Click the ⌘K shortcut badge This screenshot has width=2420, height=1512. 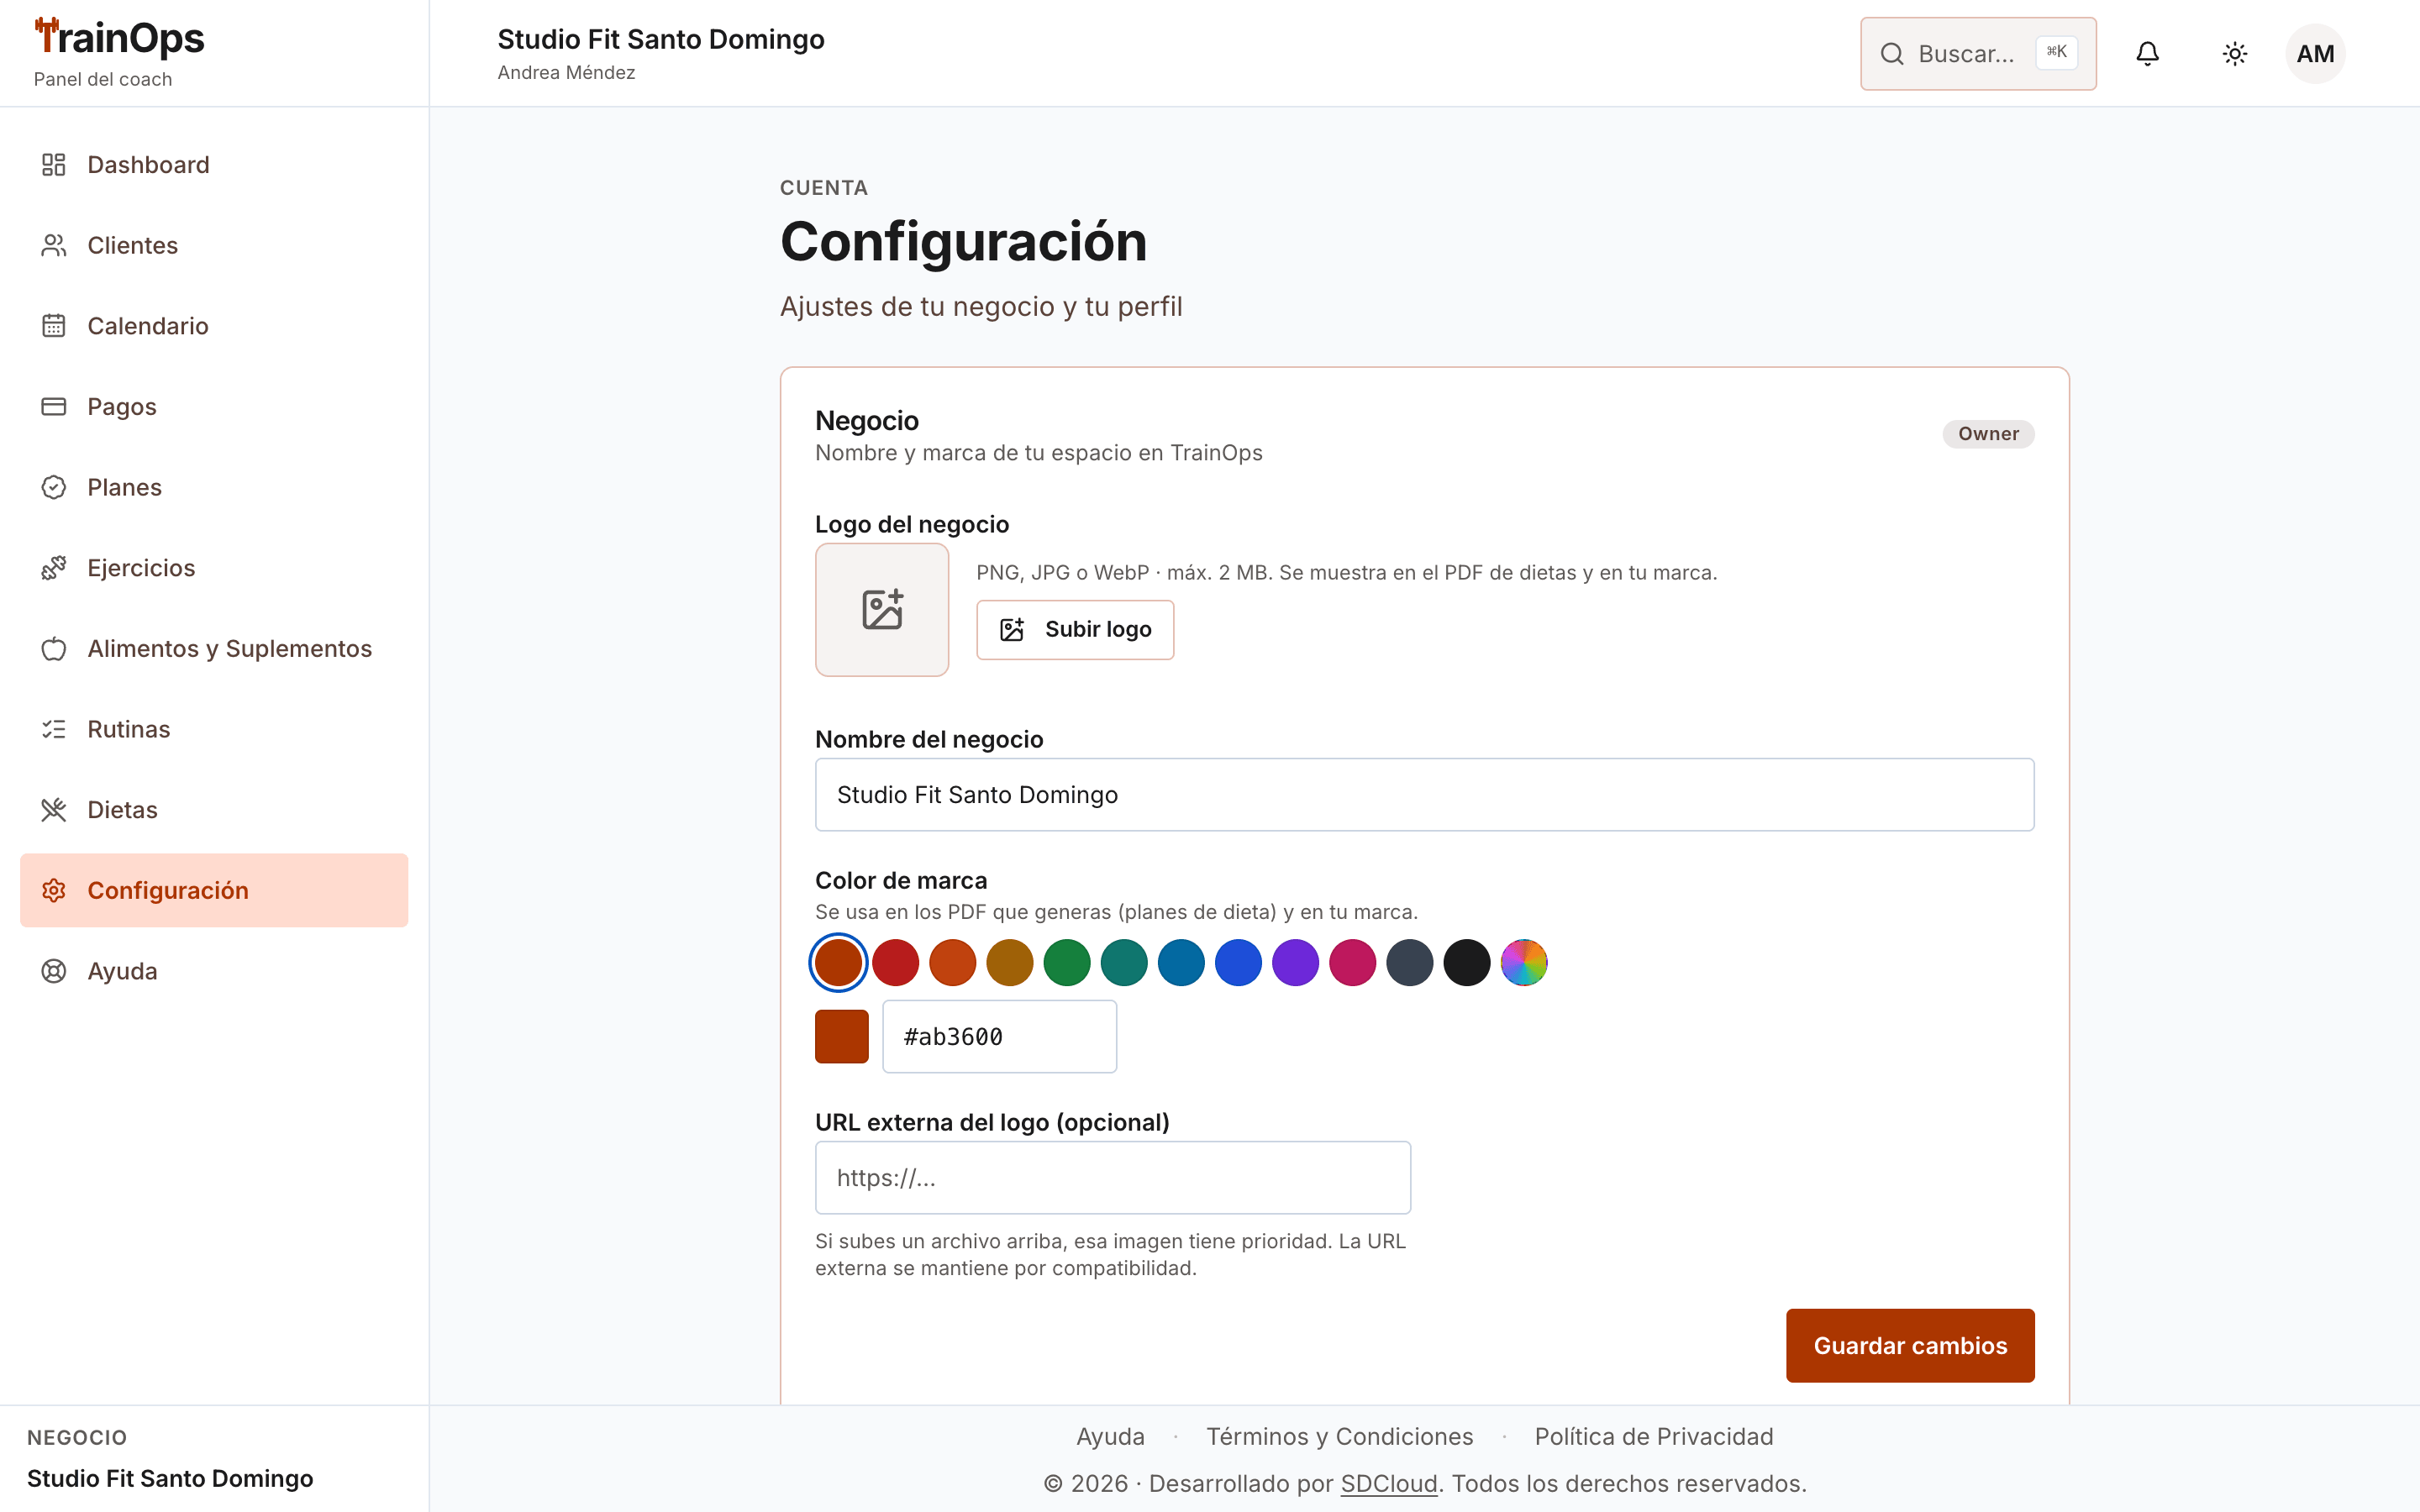point(2056,52)
